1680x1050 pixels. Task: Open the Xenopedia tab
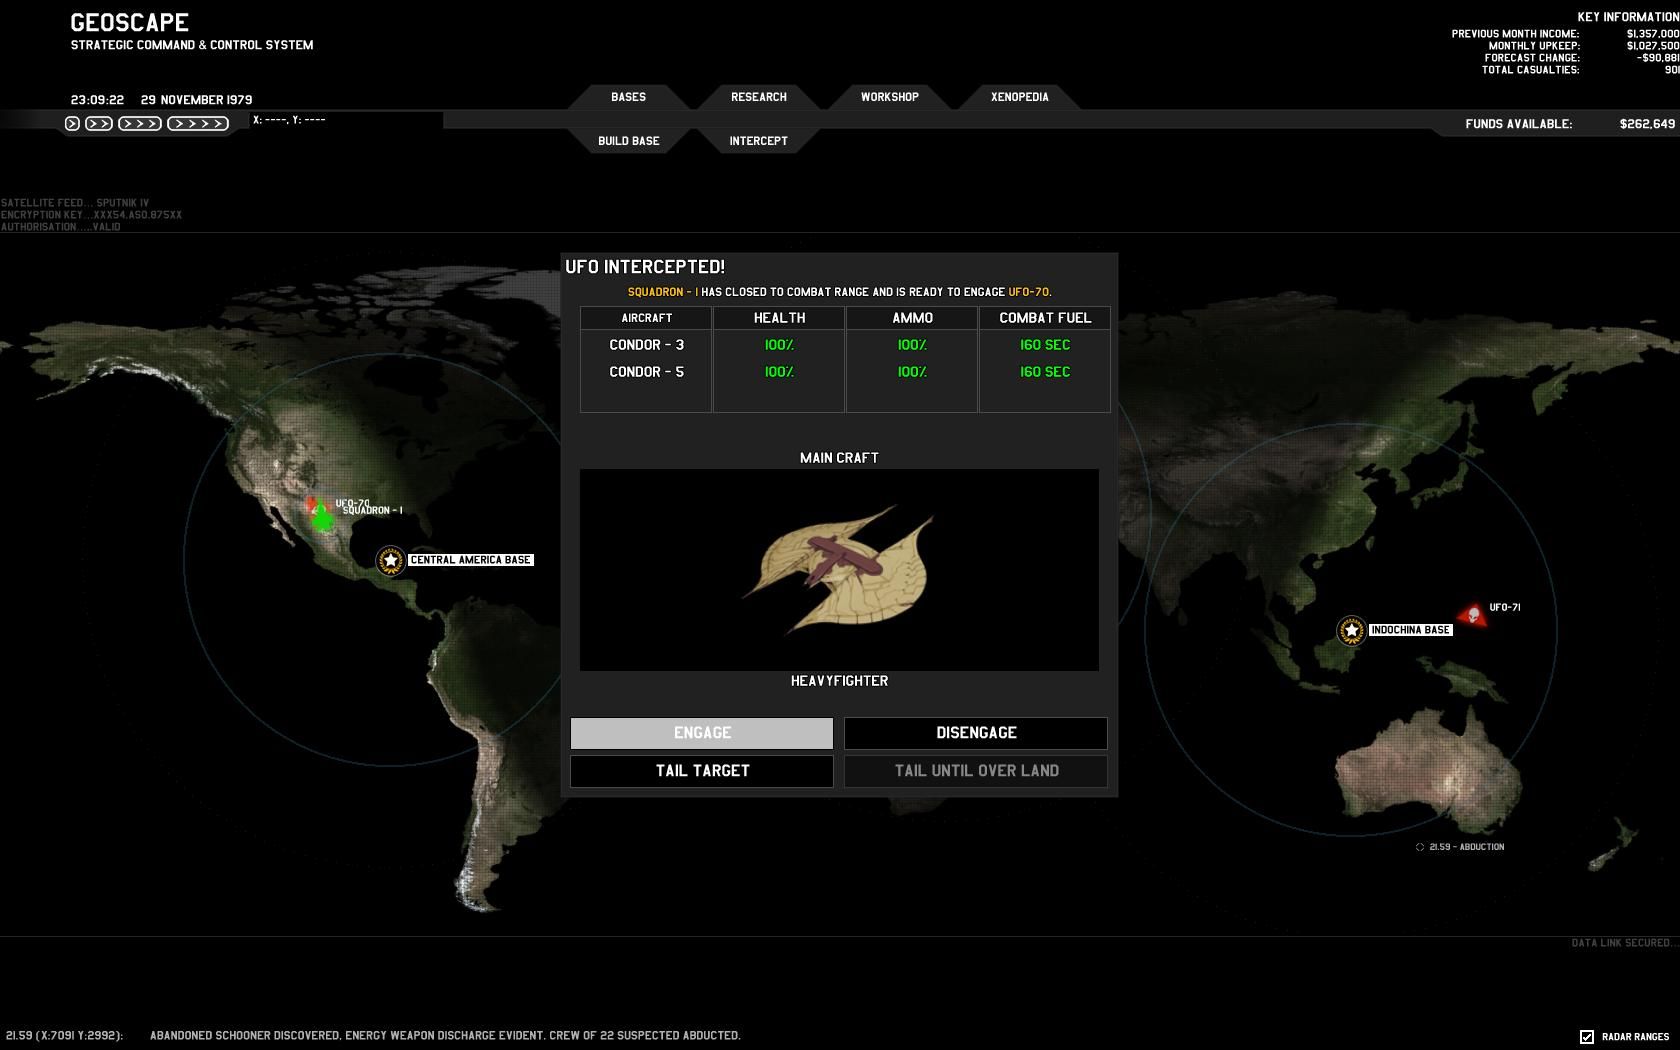(1019, 97)
